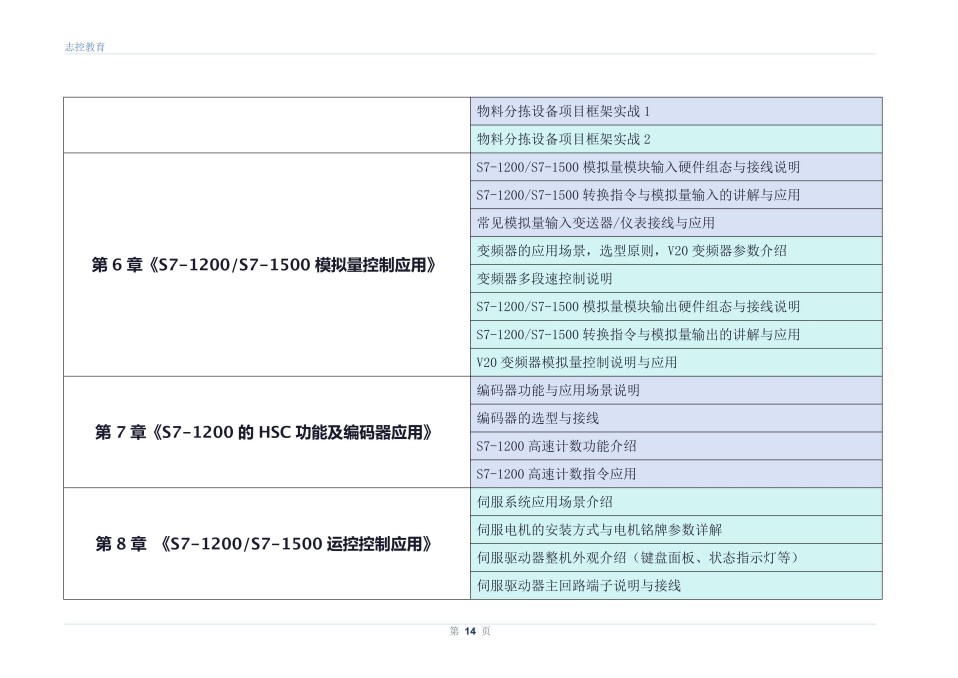Select 伺服驱动器主回路端子说明与接线
Screen dimensions: 958x678
click(676, 586)
